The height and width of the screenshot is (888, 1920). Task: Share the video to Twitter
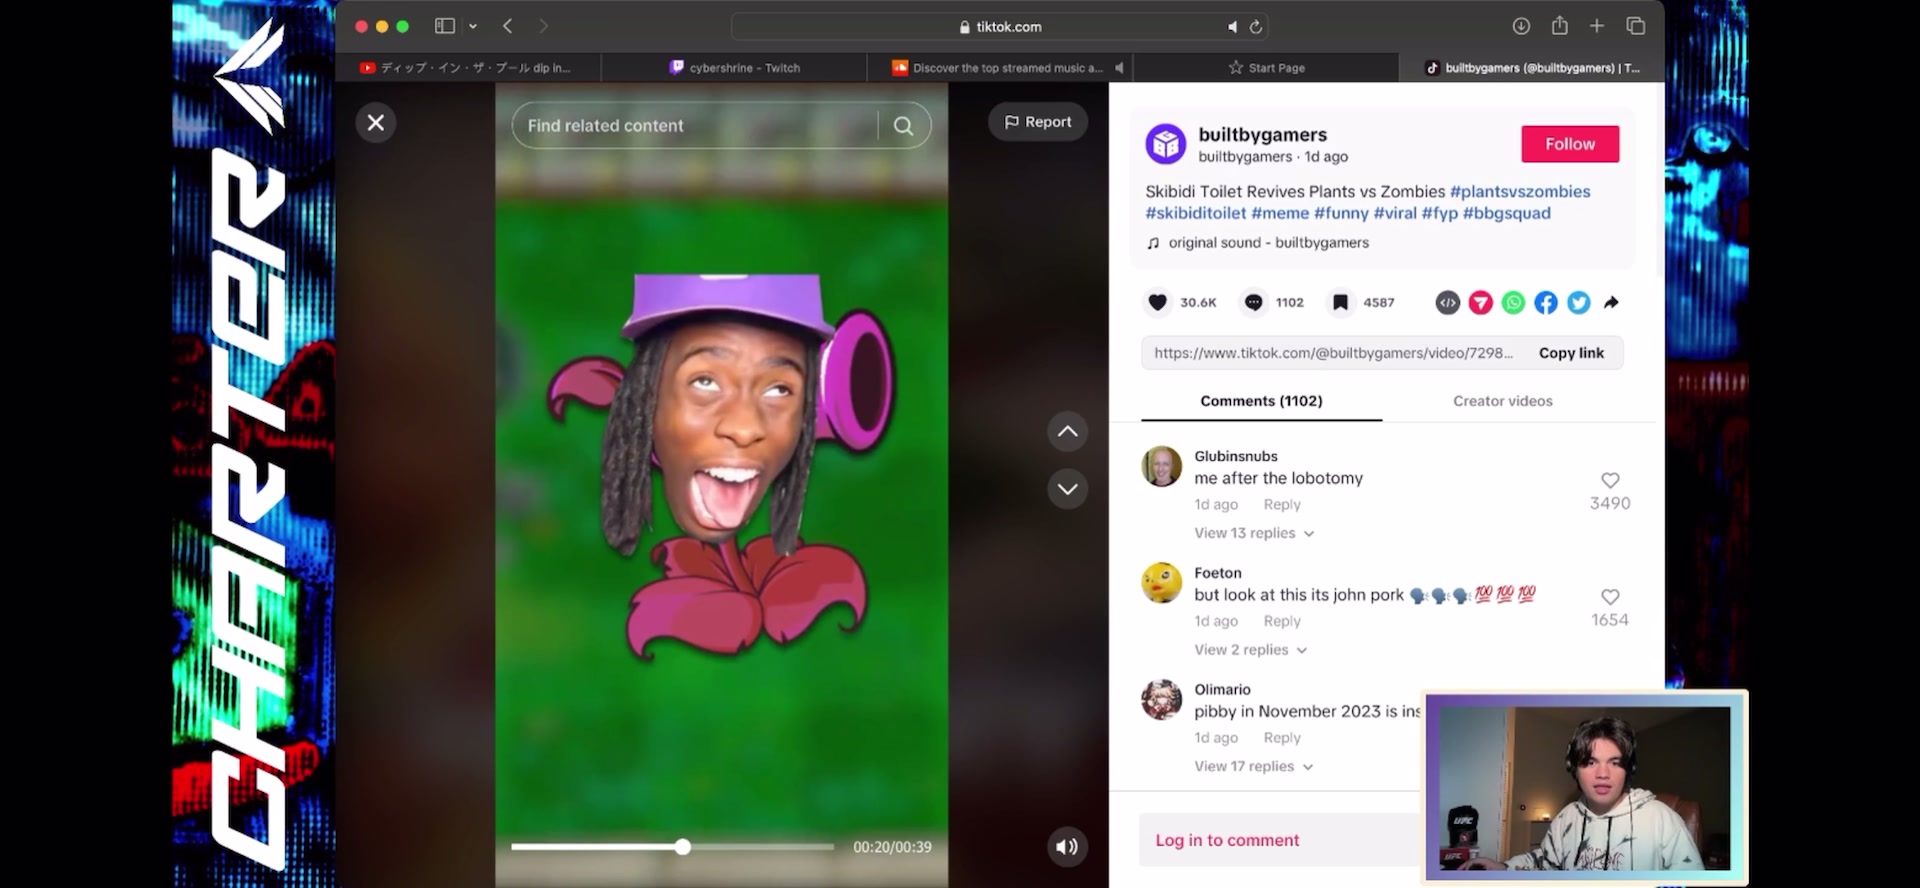click(x=1579, y=302)
